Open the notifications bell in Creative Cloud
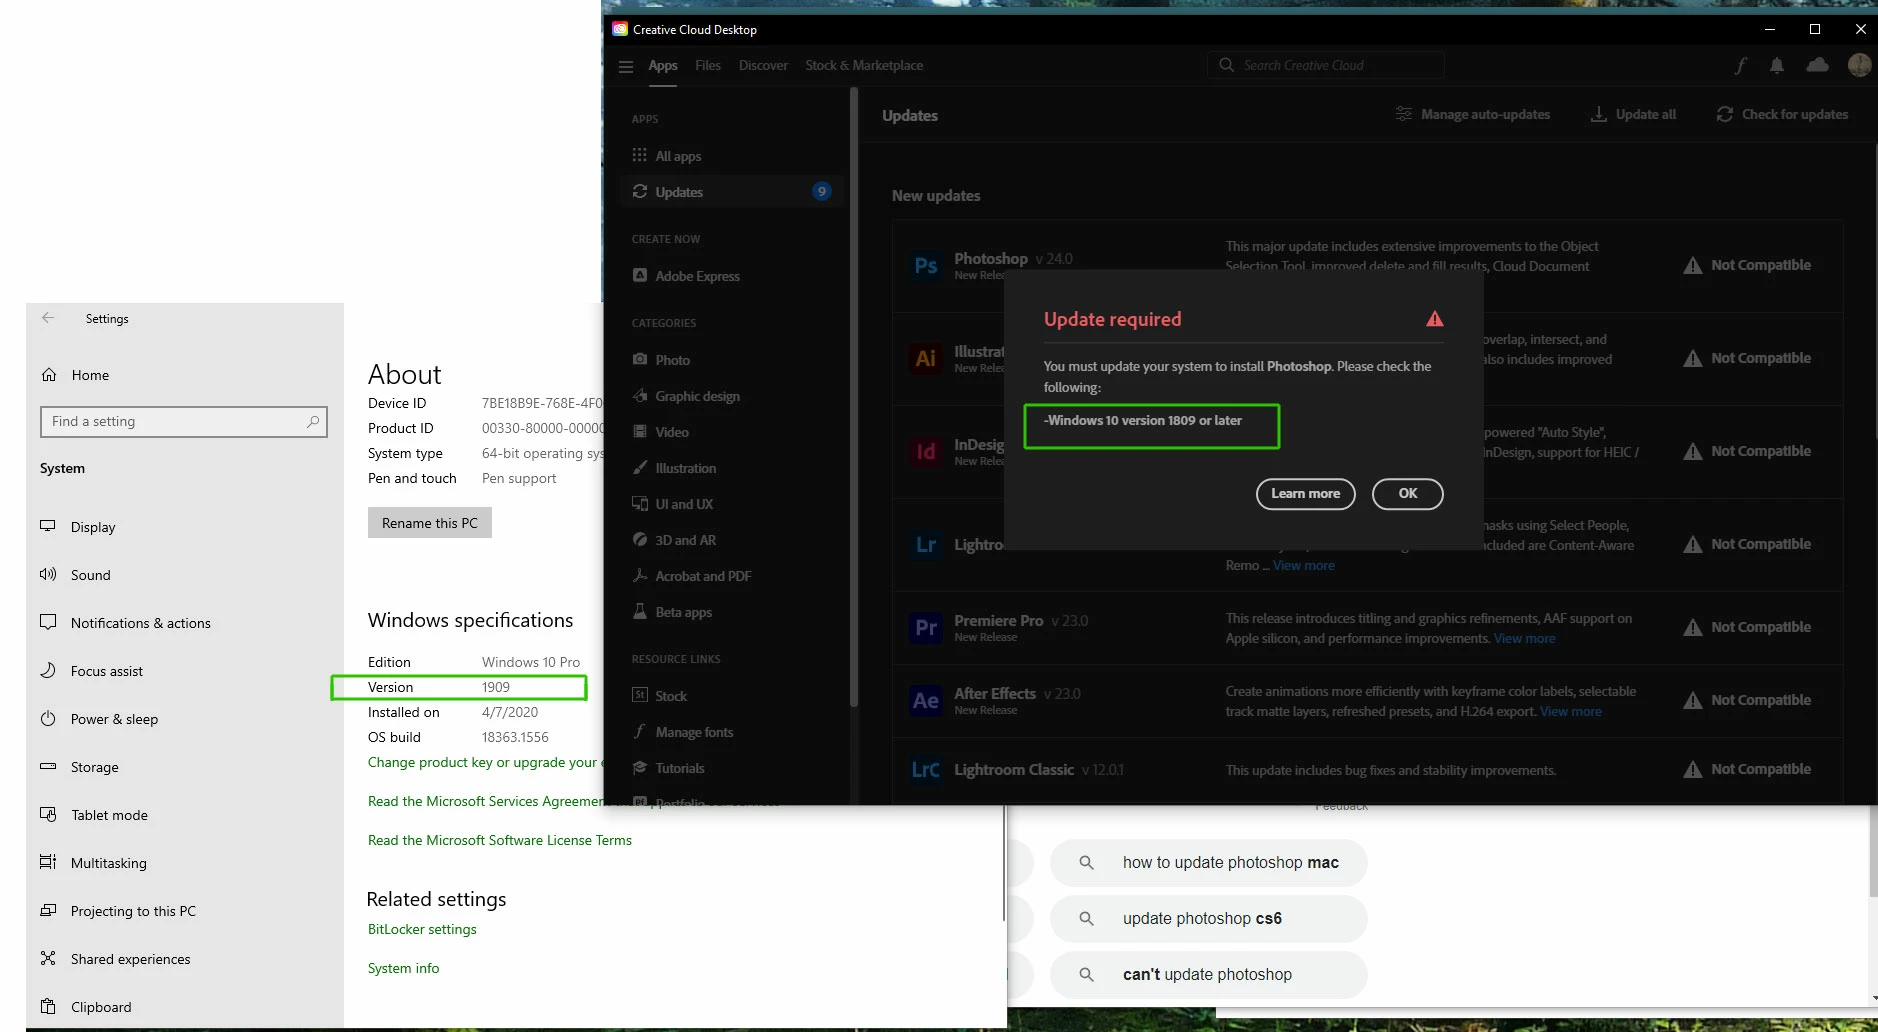 1777,65
